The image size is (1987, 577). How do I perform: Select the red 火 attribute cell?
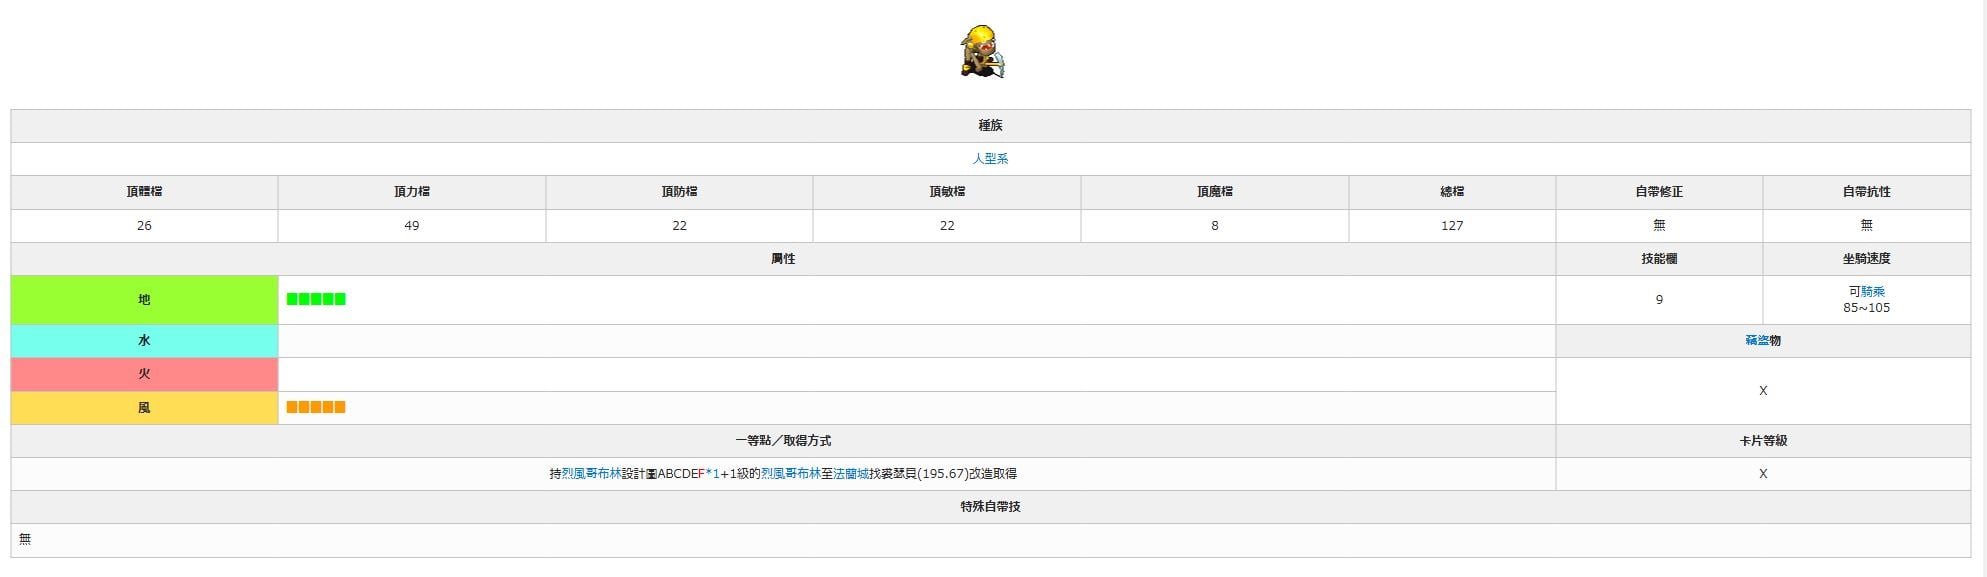pos(144,374)
